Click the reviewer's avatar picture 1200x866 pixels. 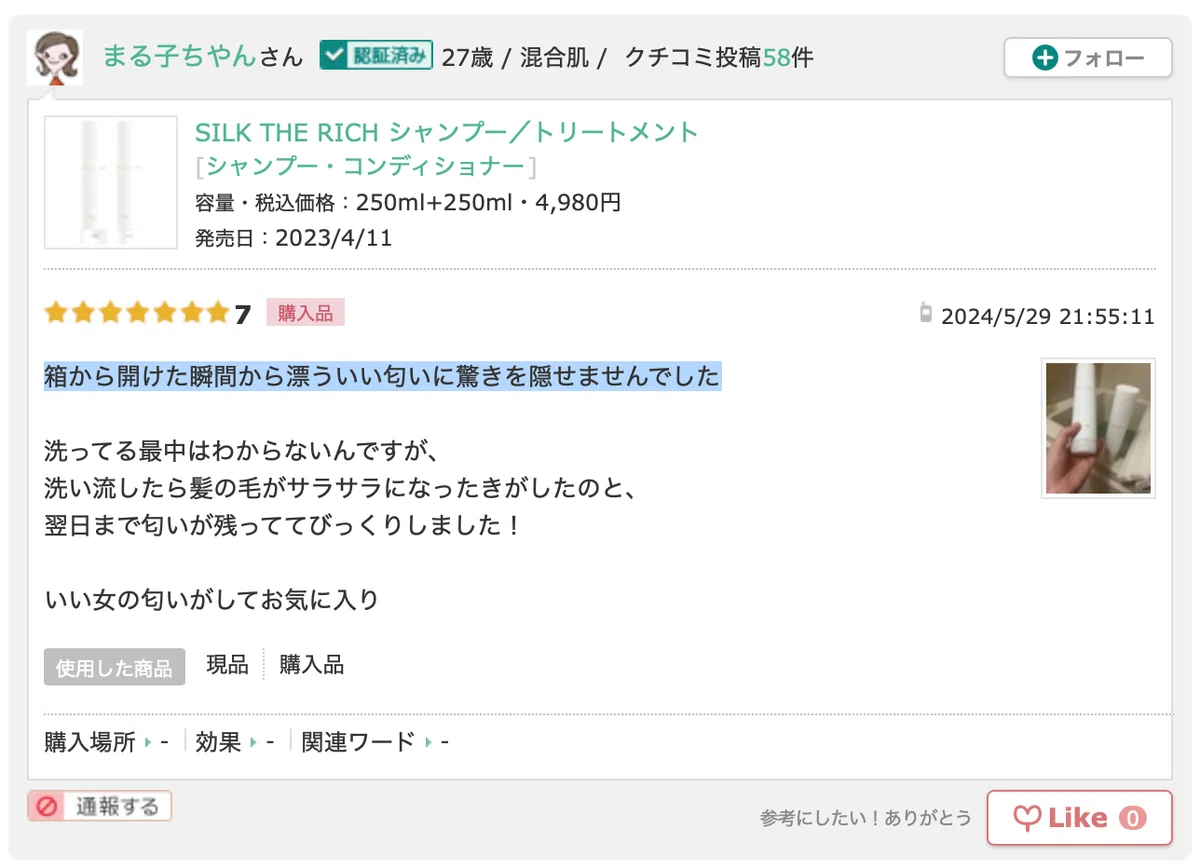pyautogui.click(x=55, y=57)
